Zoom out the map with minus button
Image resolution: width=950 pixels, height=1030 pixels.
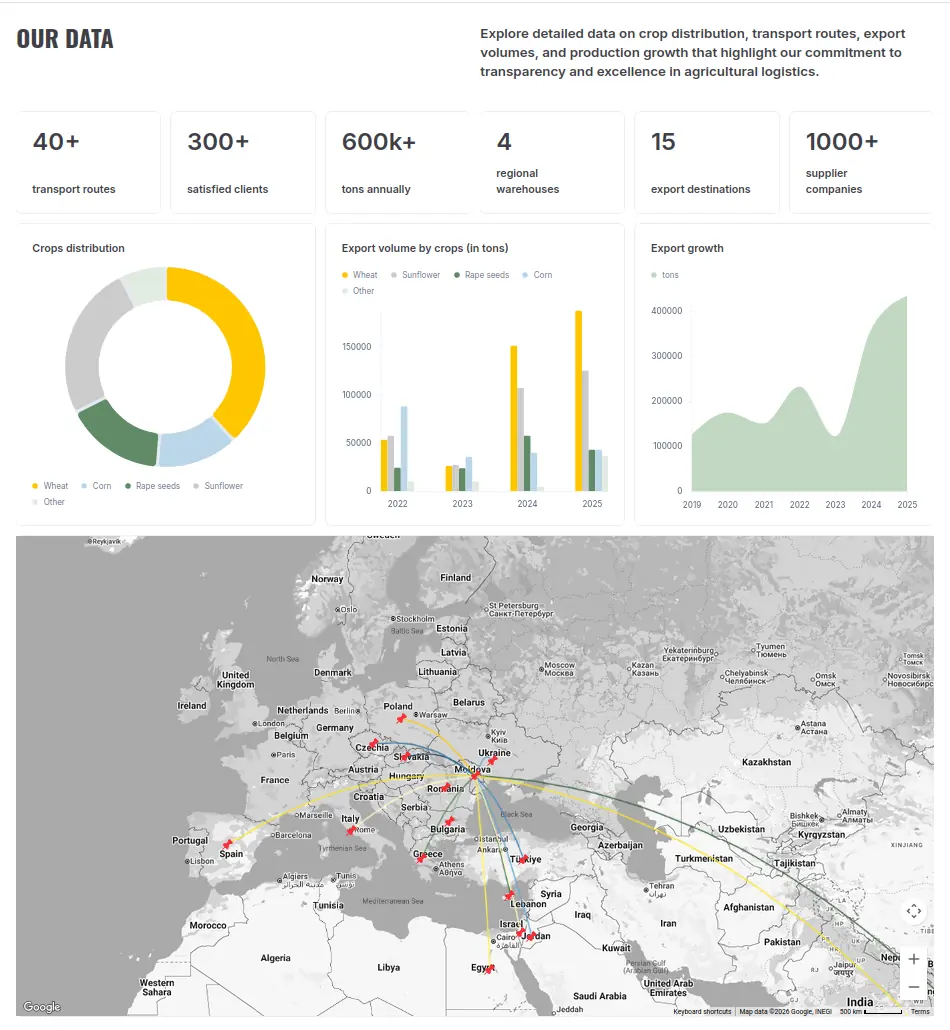[x=913, y=987]
